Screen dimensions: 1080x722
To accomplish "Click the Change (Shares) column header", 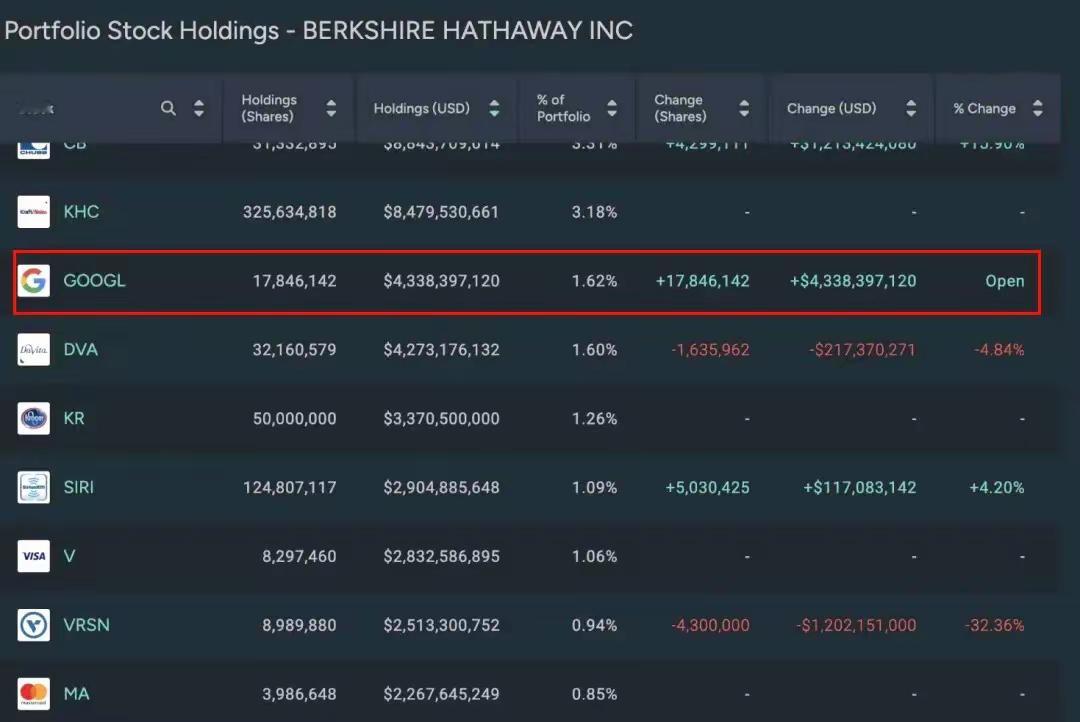I will tap(701, 108).
